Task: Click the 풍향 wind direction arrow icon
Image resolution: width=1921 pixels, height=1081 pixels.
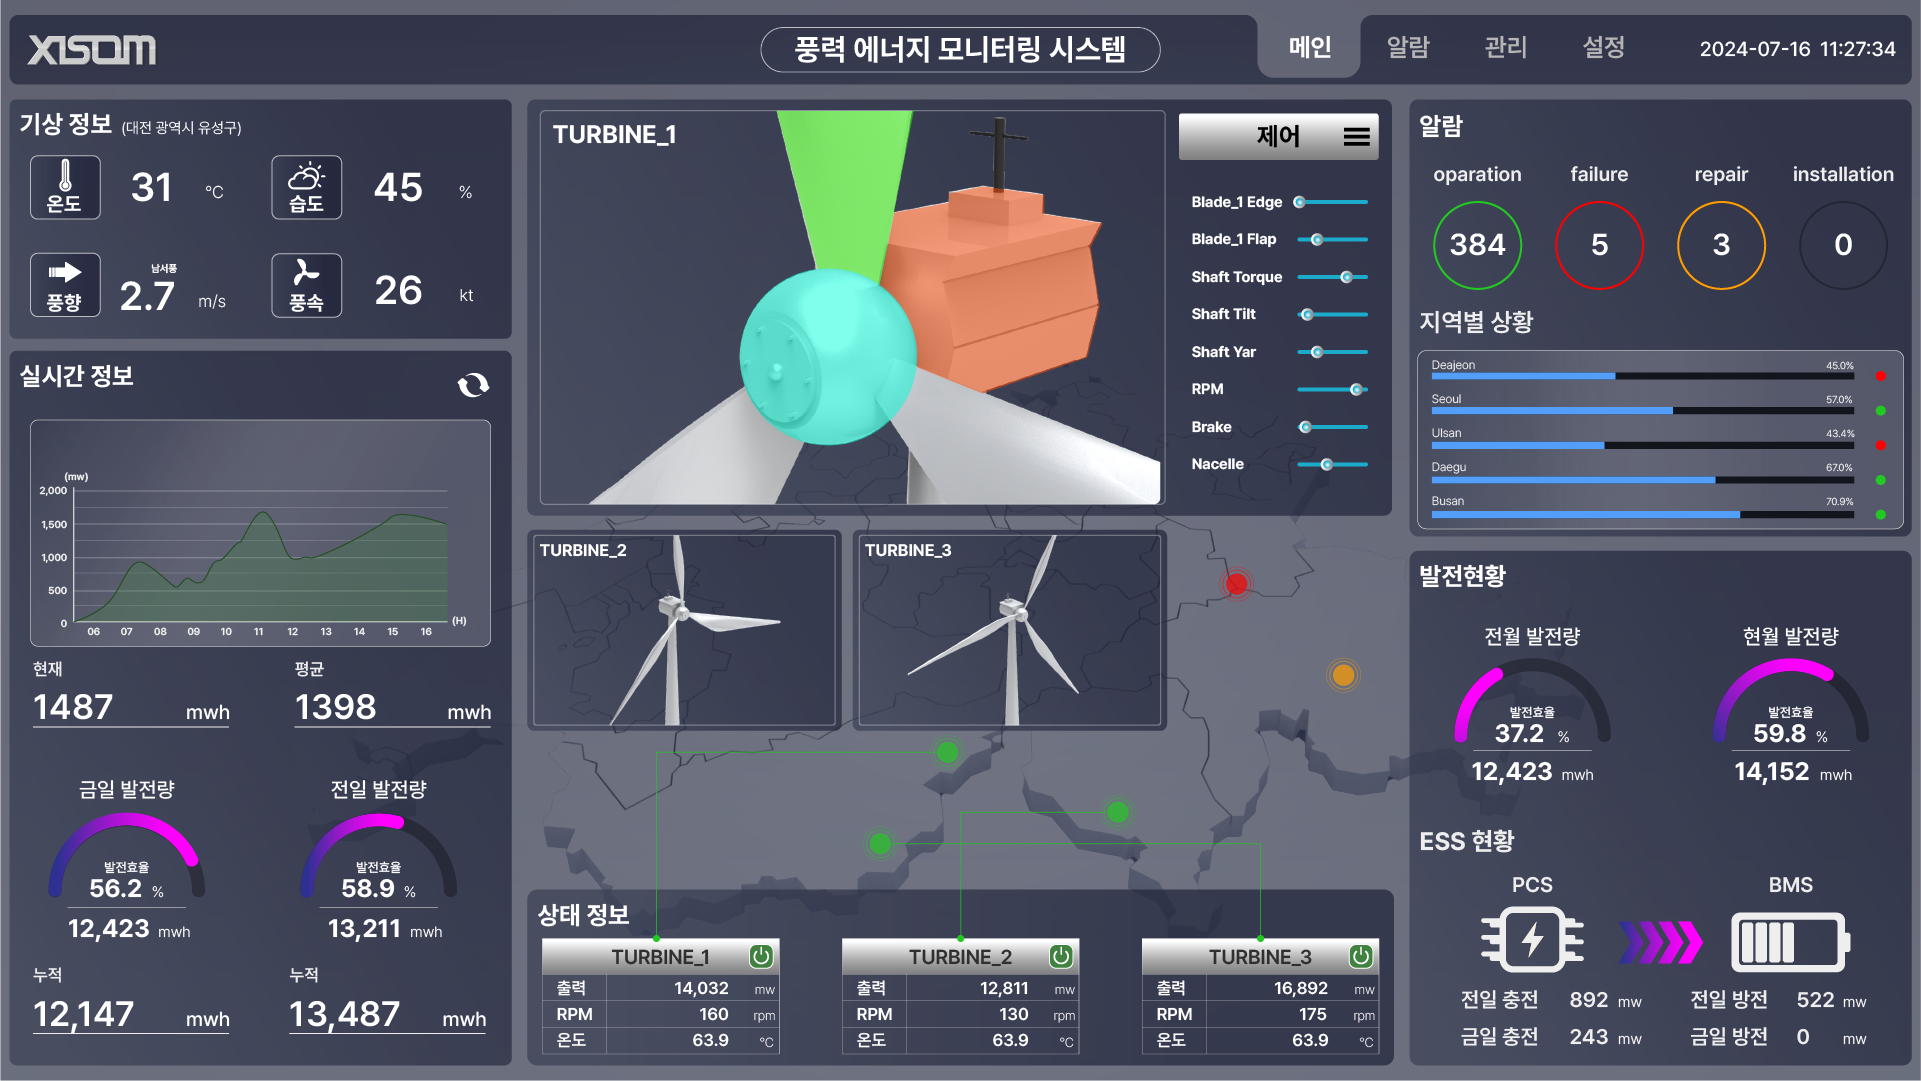Action: [x=64, y=285]
